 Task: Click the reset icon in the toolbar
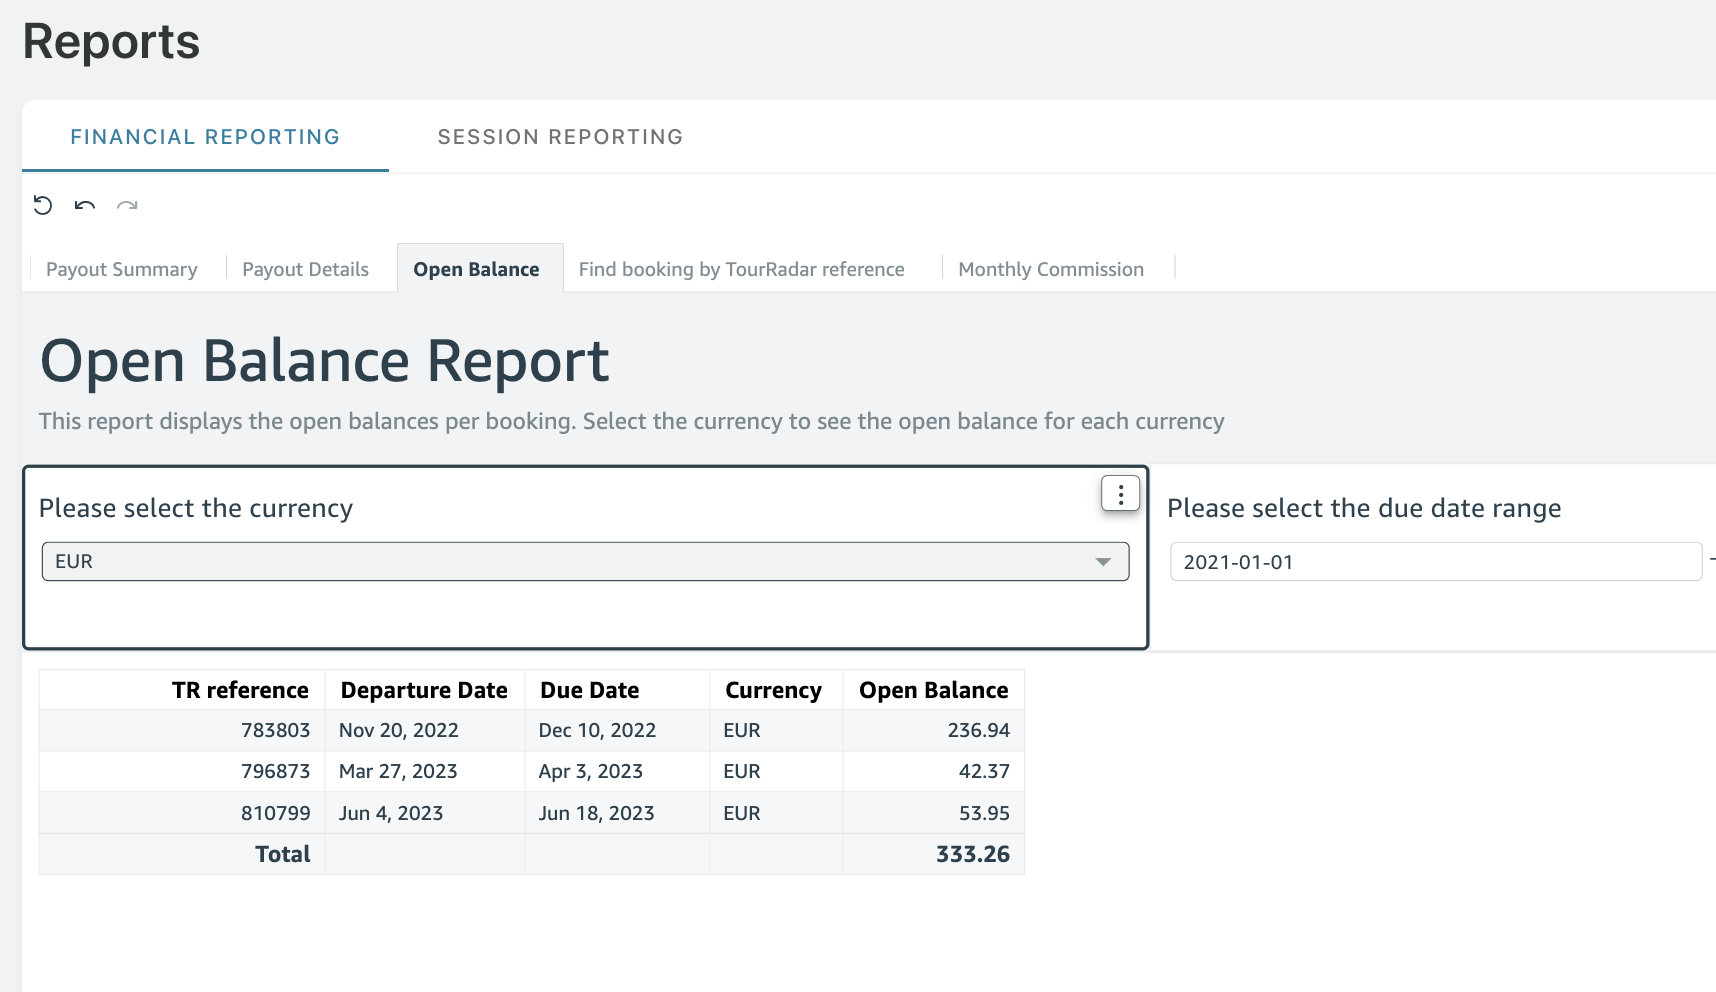43,205
